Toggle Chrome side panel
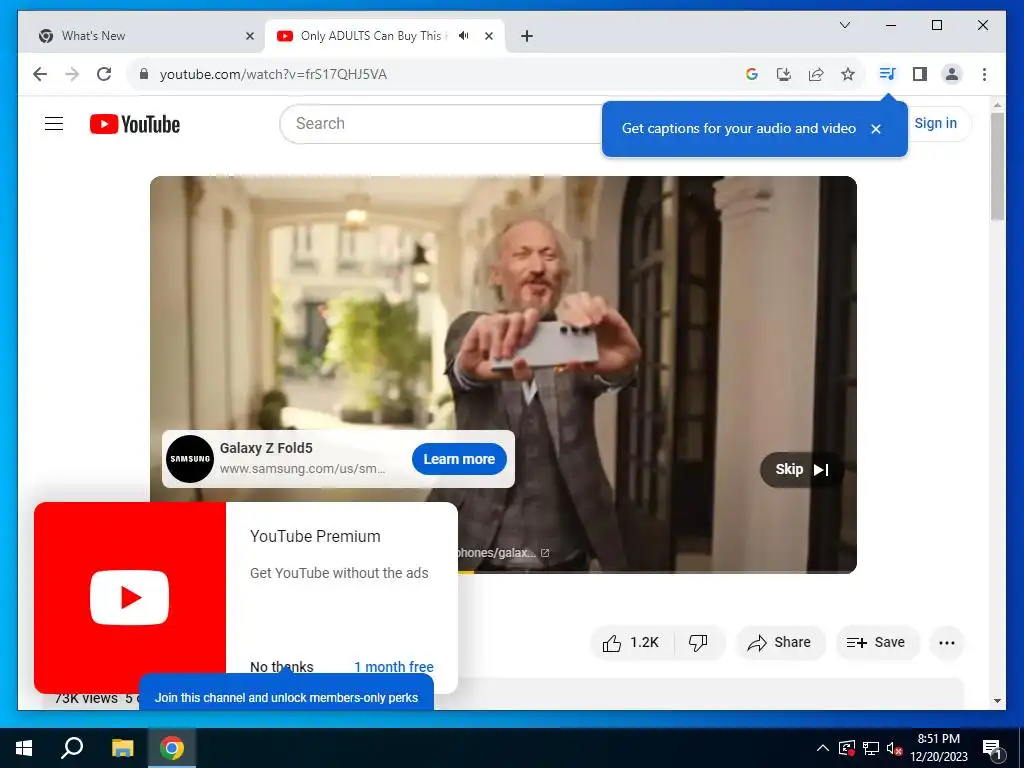The width and height of the screenshot is (1024, 768). coord(920,74)
